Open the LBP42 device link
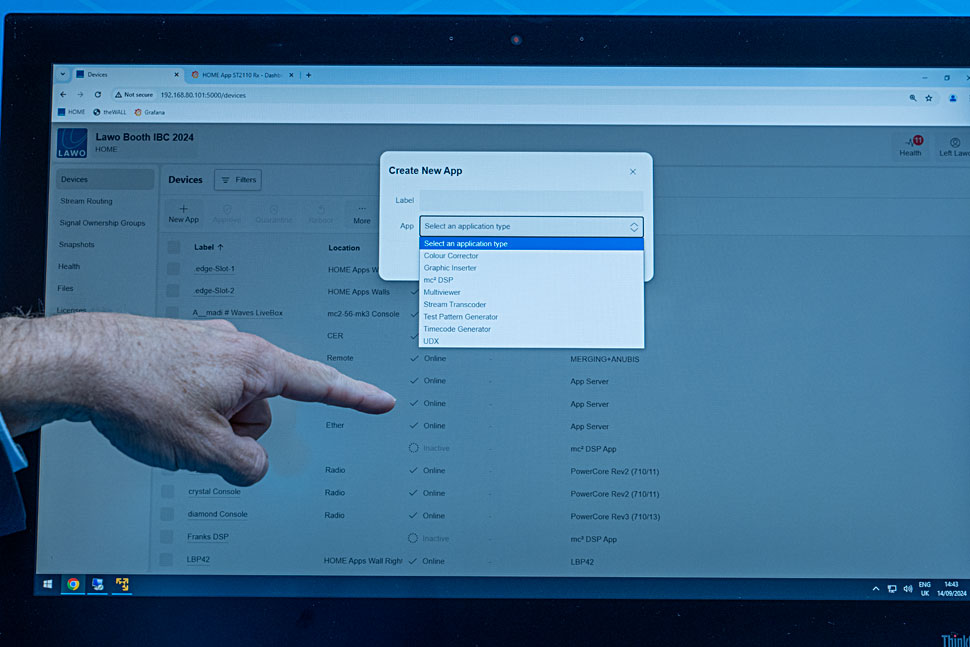Viewport: 970px width, 647px height. pos(198,559)
